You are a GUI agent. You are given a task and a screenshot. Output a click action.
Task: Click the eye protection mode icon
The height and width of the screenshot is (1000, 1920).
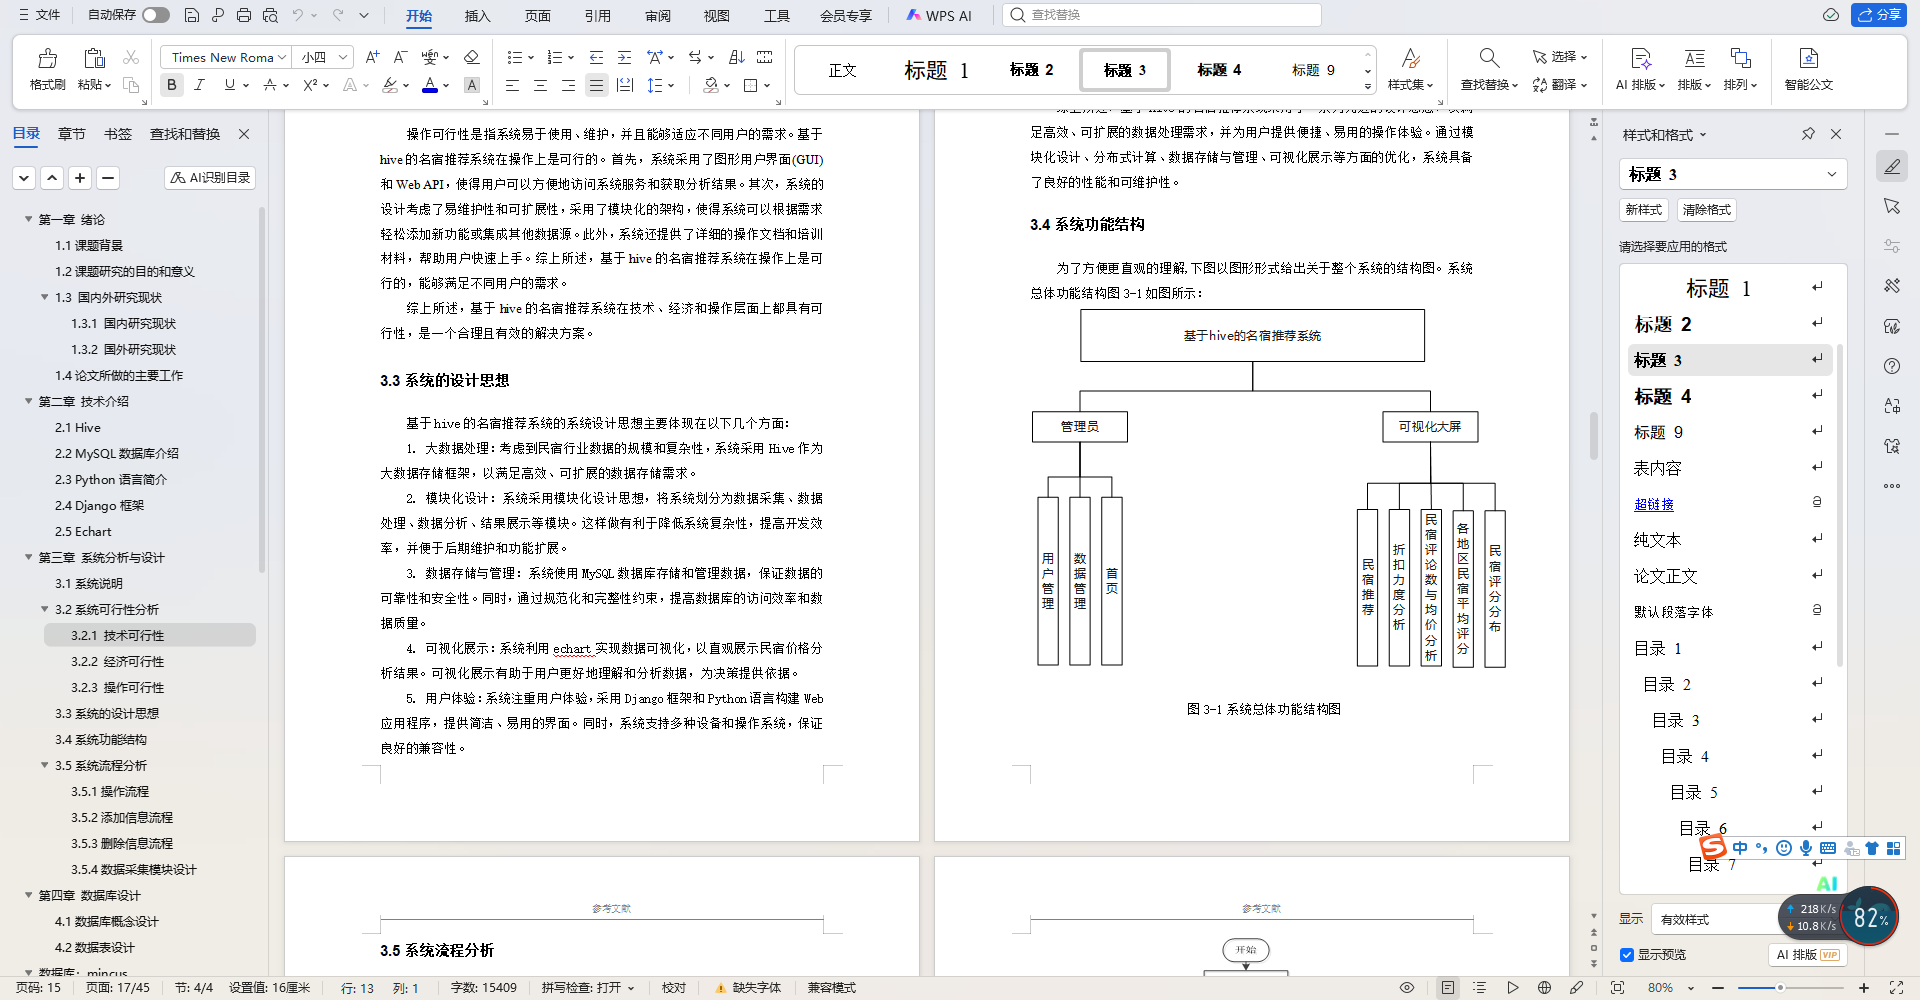coord(1407,988)
